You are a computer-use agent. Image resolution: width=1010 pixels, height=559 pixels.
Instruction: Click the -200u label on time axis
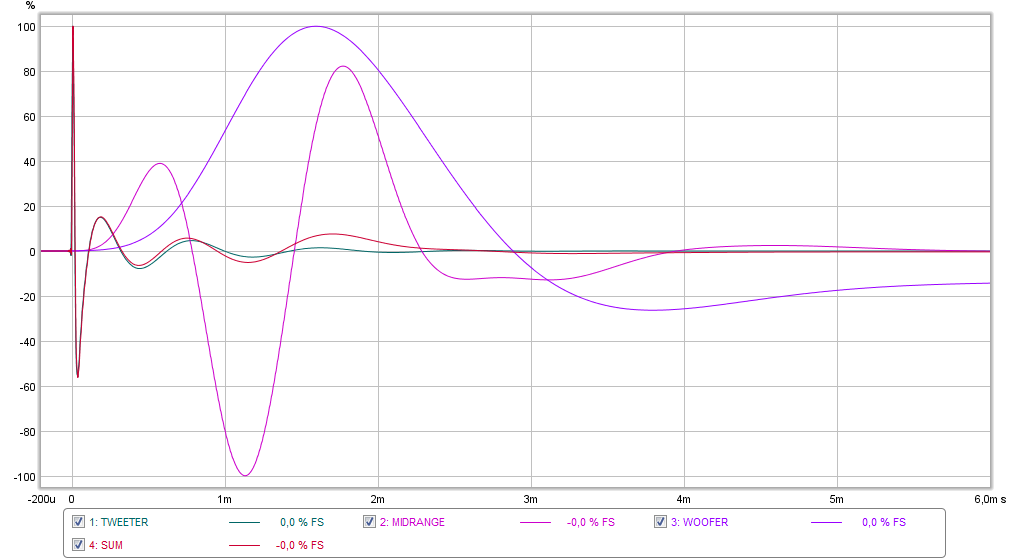[42, 499]
